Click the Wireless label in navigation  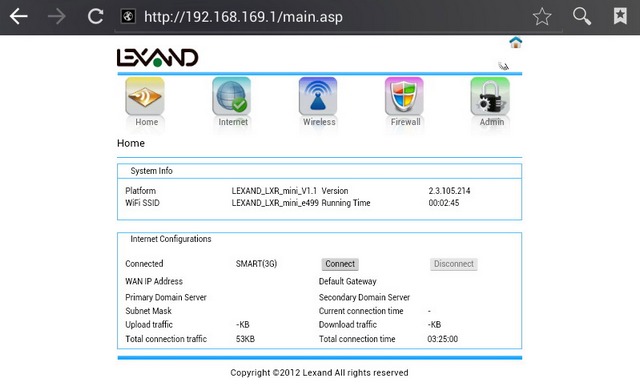pos(319,122)
